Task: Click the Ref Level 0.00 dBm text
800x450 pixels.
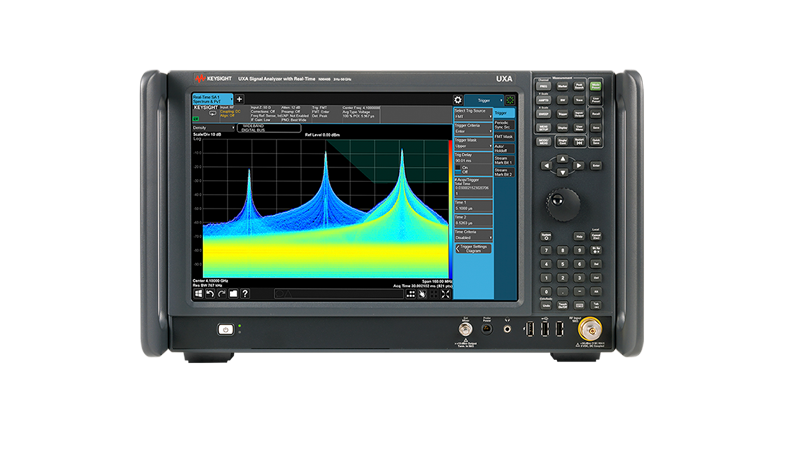Action: click(322, 135)
